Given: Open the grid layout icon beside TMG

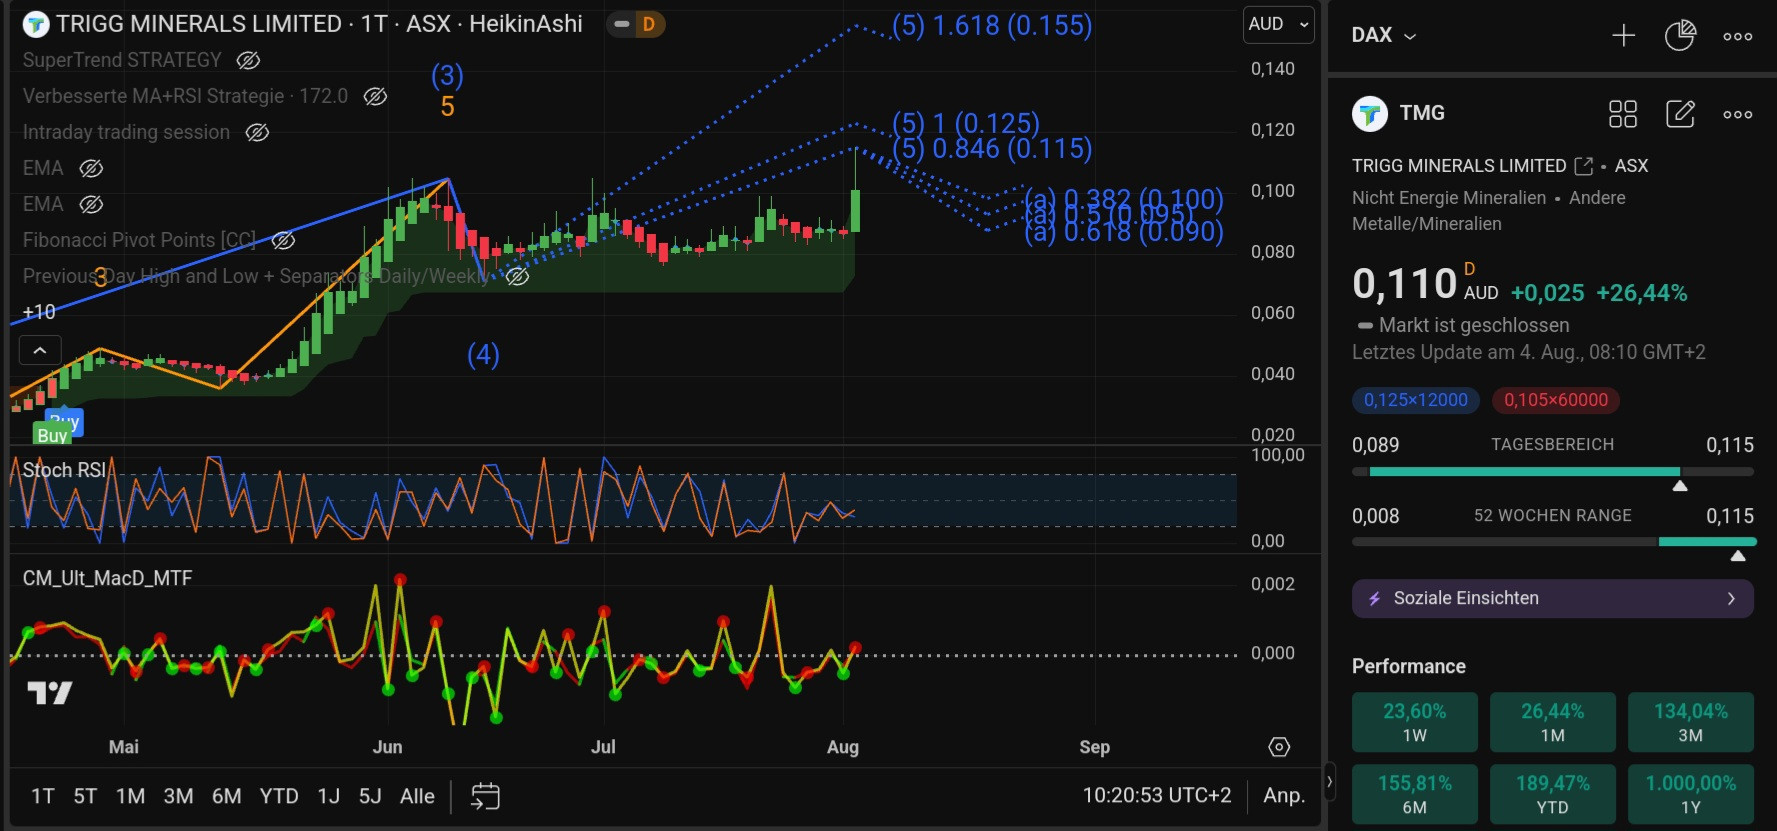Looking at the screenshot, I should point(1623,114).
